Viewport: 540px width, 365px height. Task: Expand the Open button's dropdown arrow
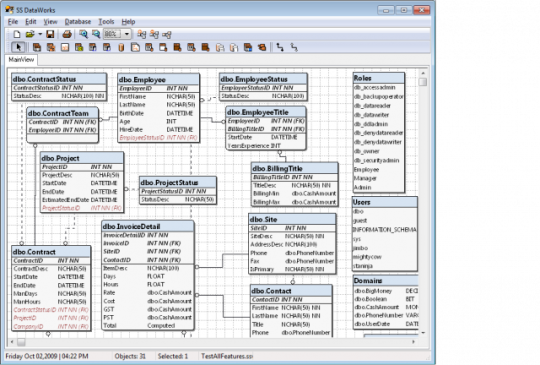(x=40, y=34)
